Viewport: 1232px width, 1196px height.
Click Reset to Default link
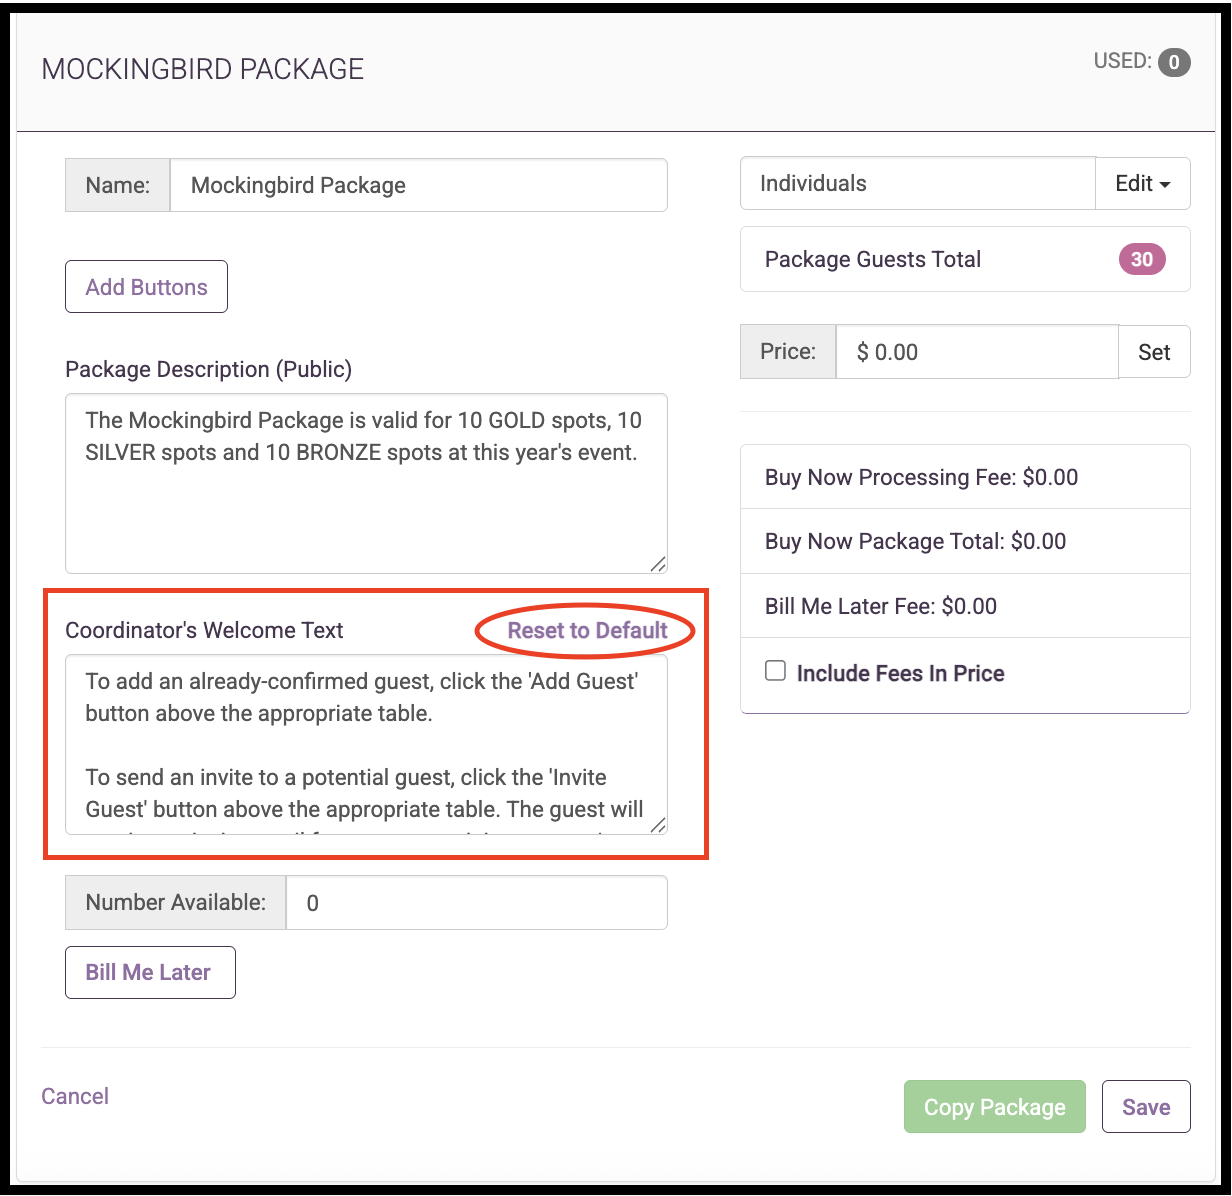[x=587, y=631]
